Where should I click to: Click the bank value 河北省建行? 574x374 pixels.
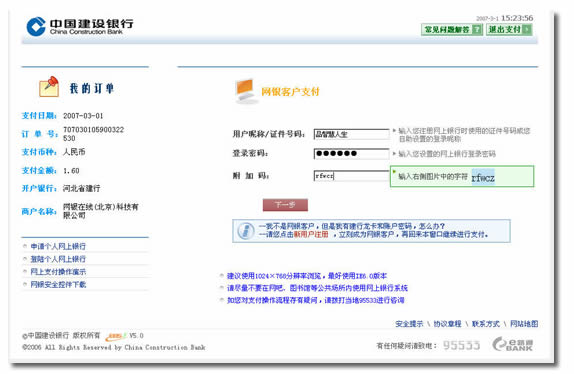pyautogui.click(x=81, y=188)
